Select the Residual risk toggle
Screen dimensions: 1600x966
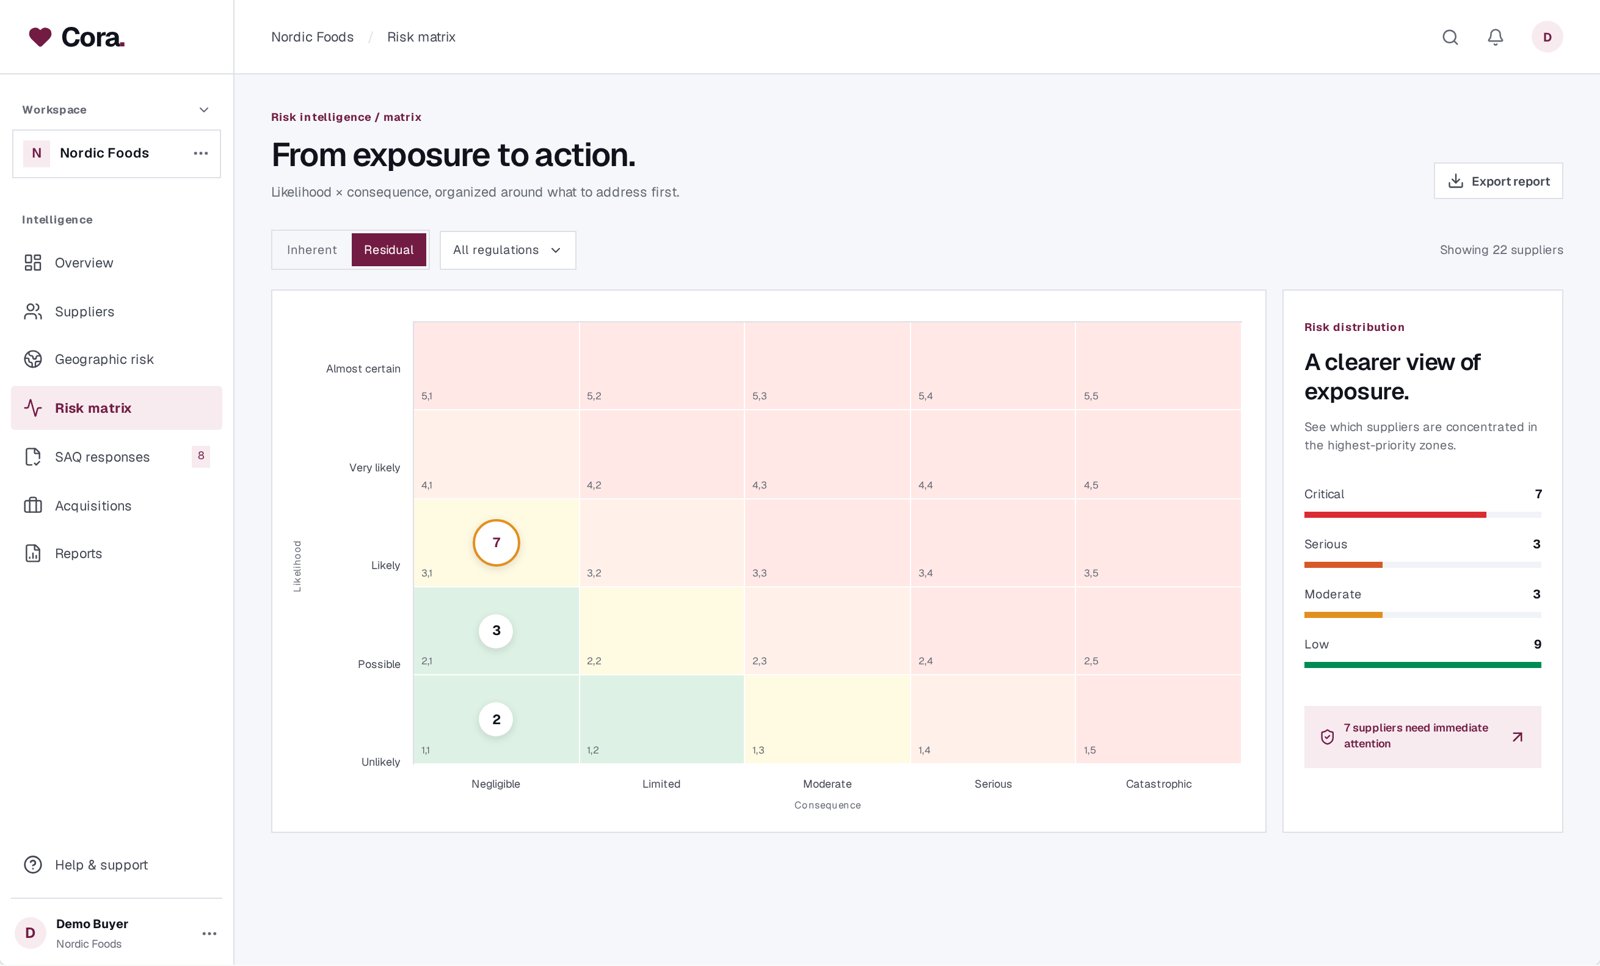(389, 250)
